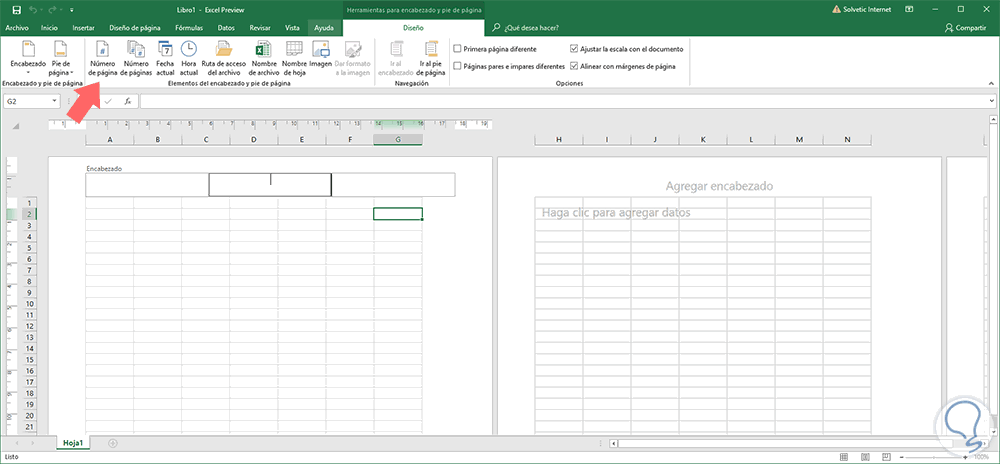
Task: Enable Primera página diferente checkbox
Action: [457, 48]
